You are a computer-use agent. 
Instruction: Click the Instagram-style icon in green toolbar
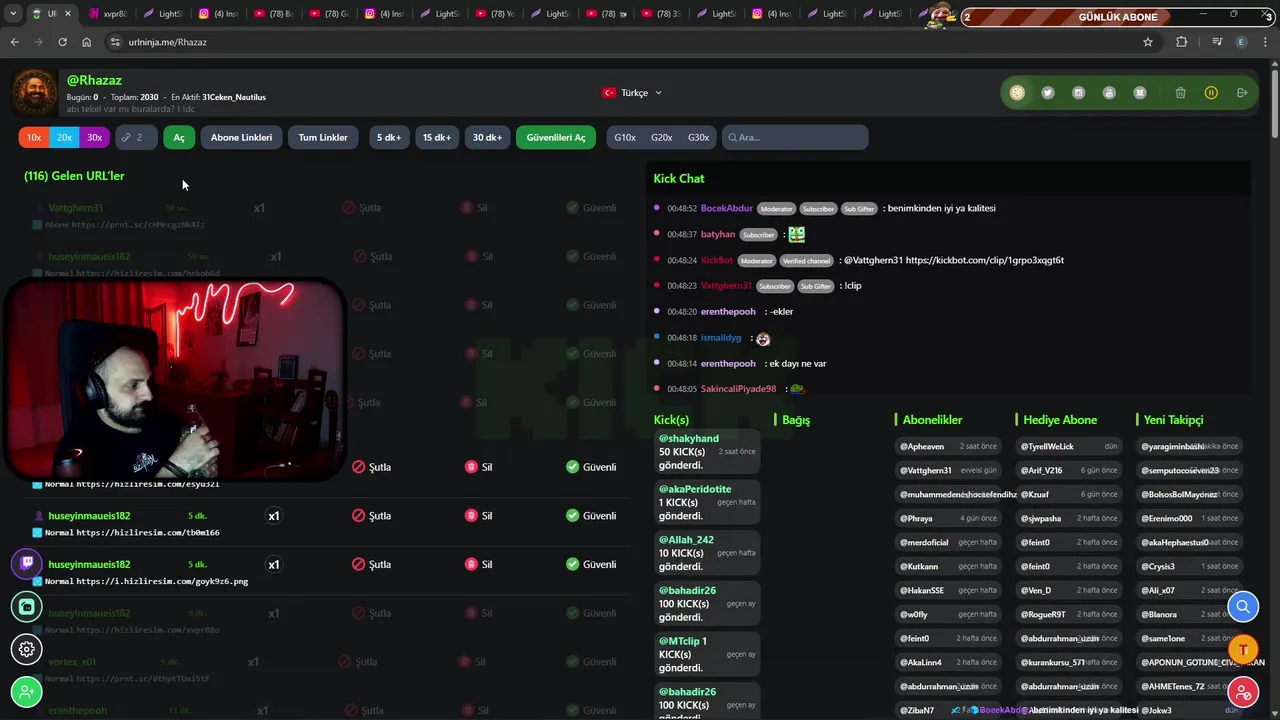click(x=1078, y=93)
